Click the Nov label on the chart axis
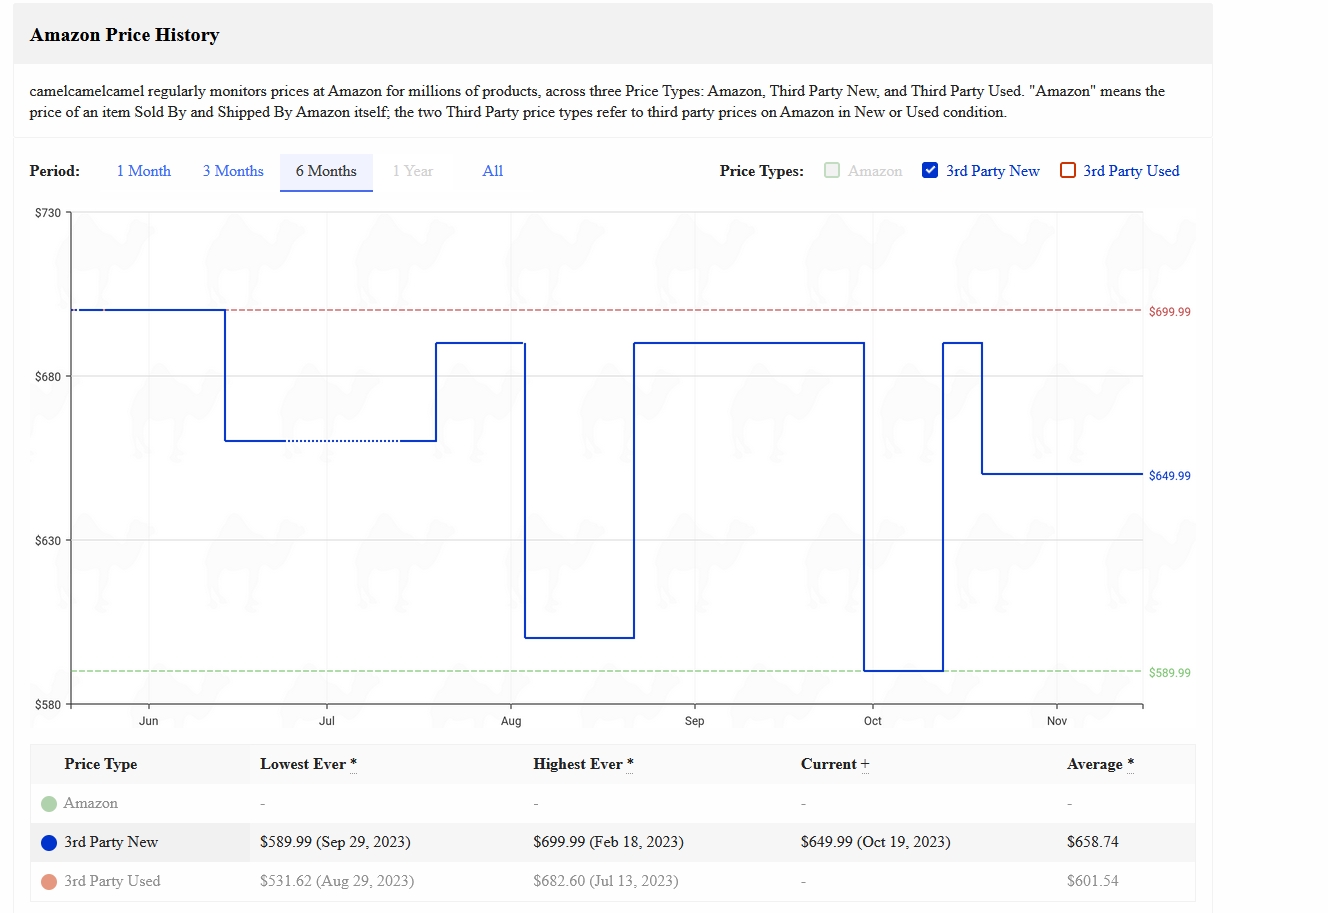 click(1057, 721)
